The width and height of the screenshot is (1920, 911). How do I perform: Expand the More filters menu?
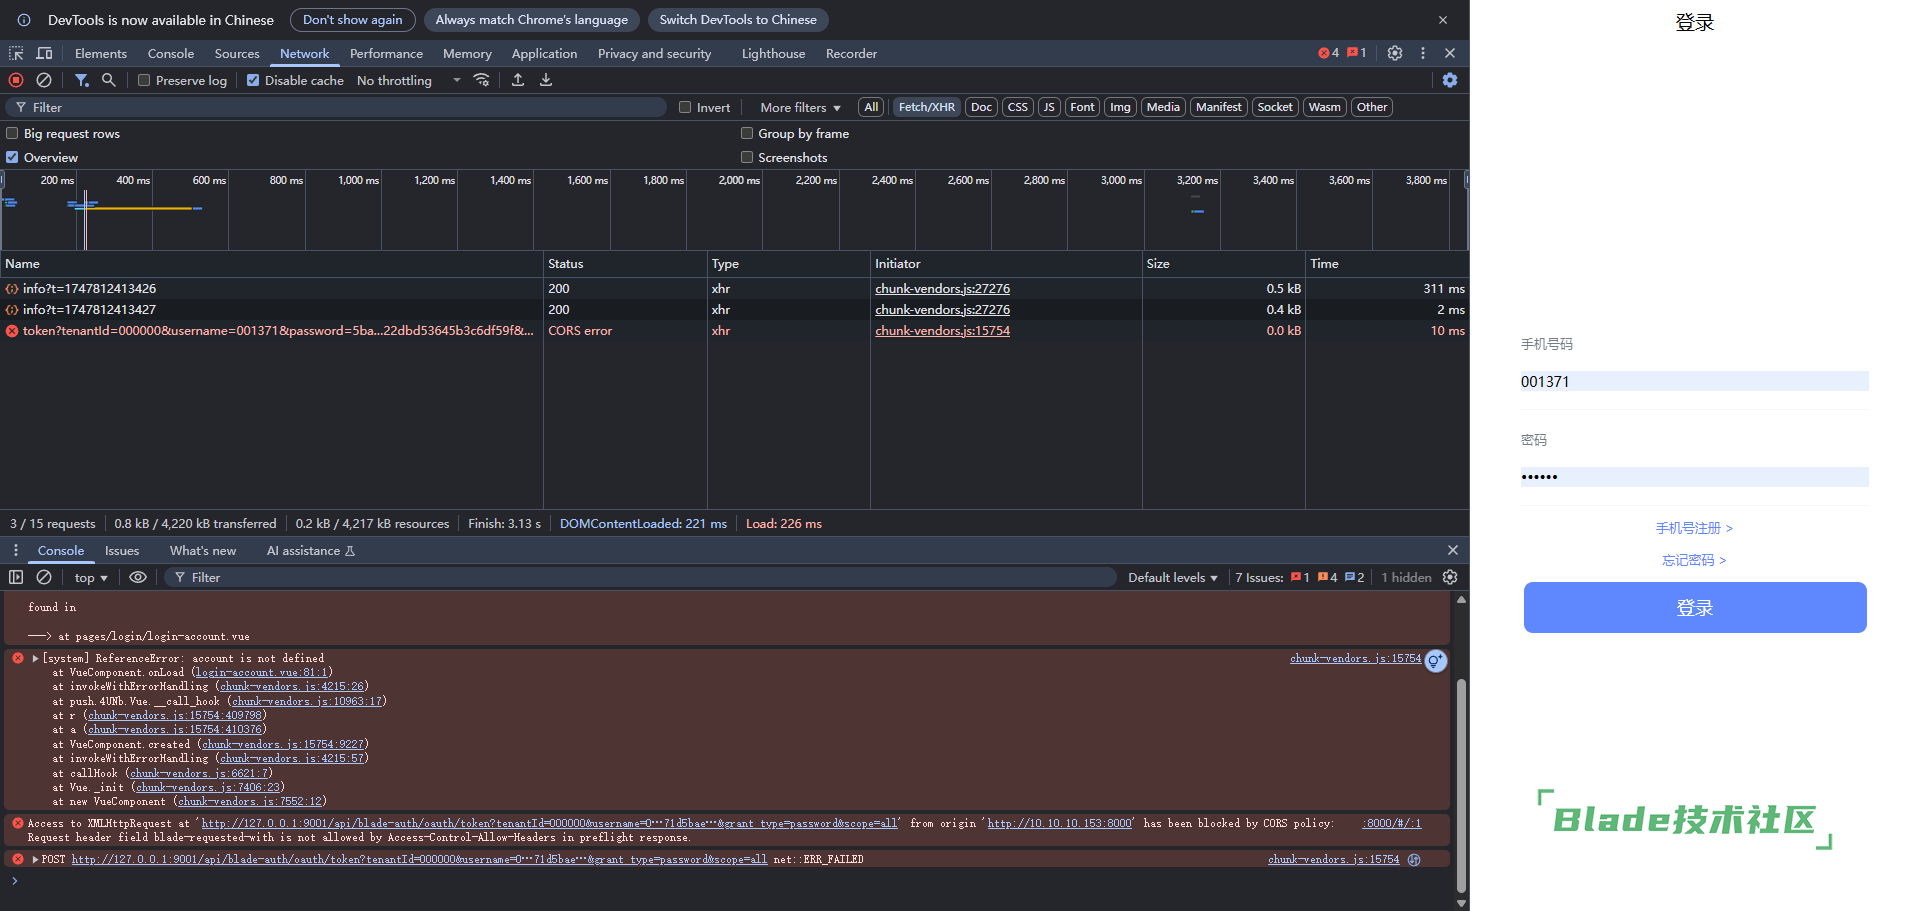800,107
